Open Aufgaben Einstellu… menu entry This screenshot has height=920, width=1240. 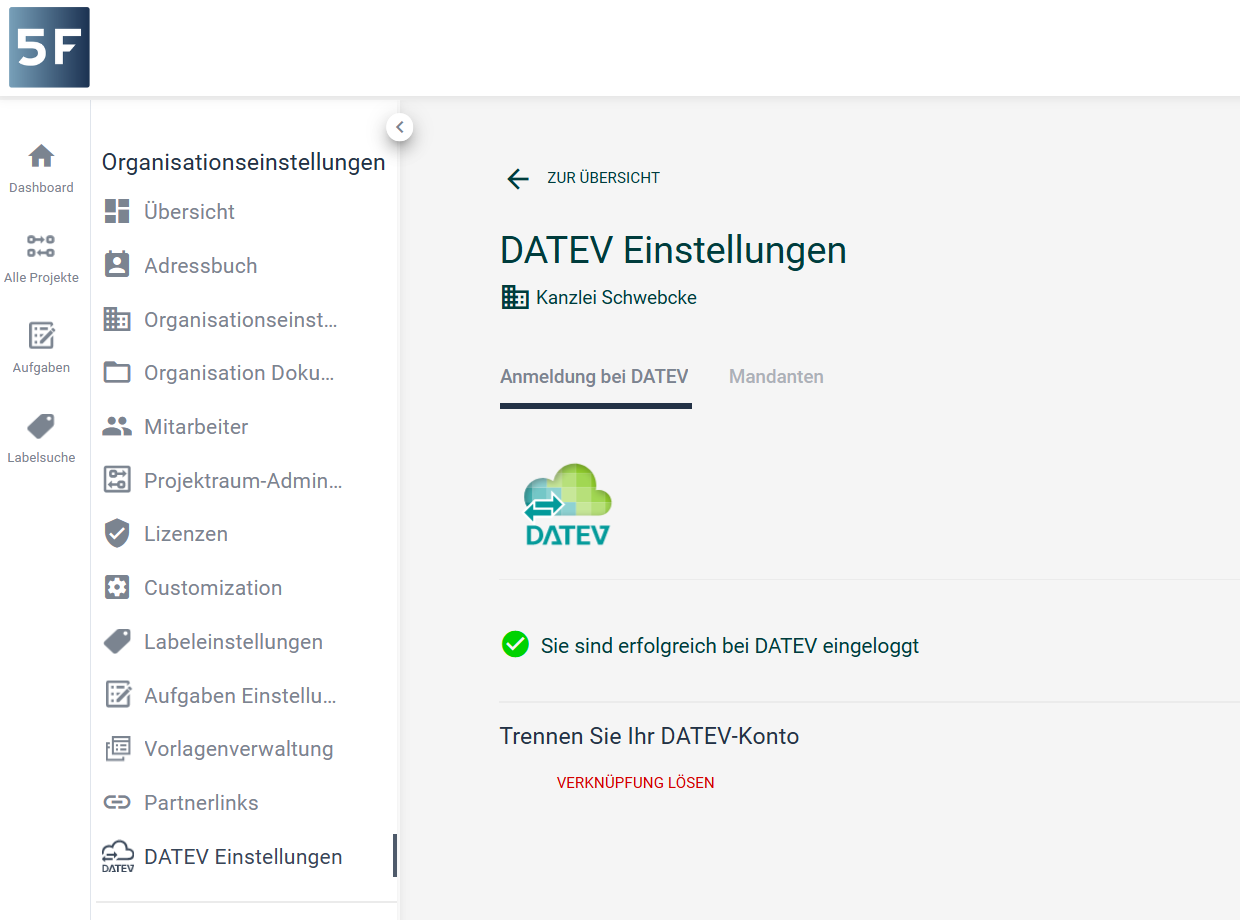240,696
